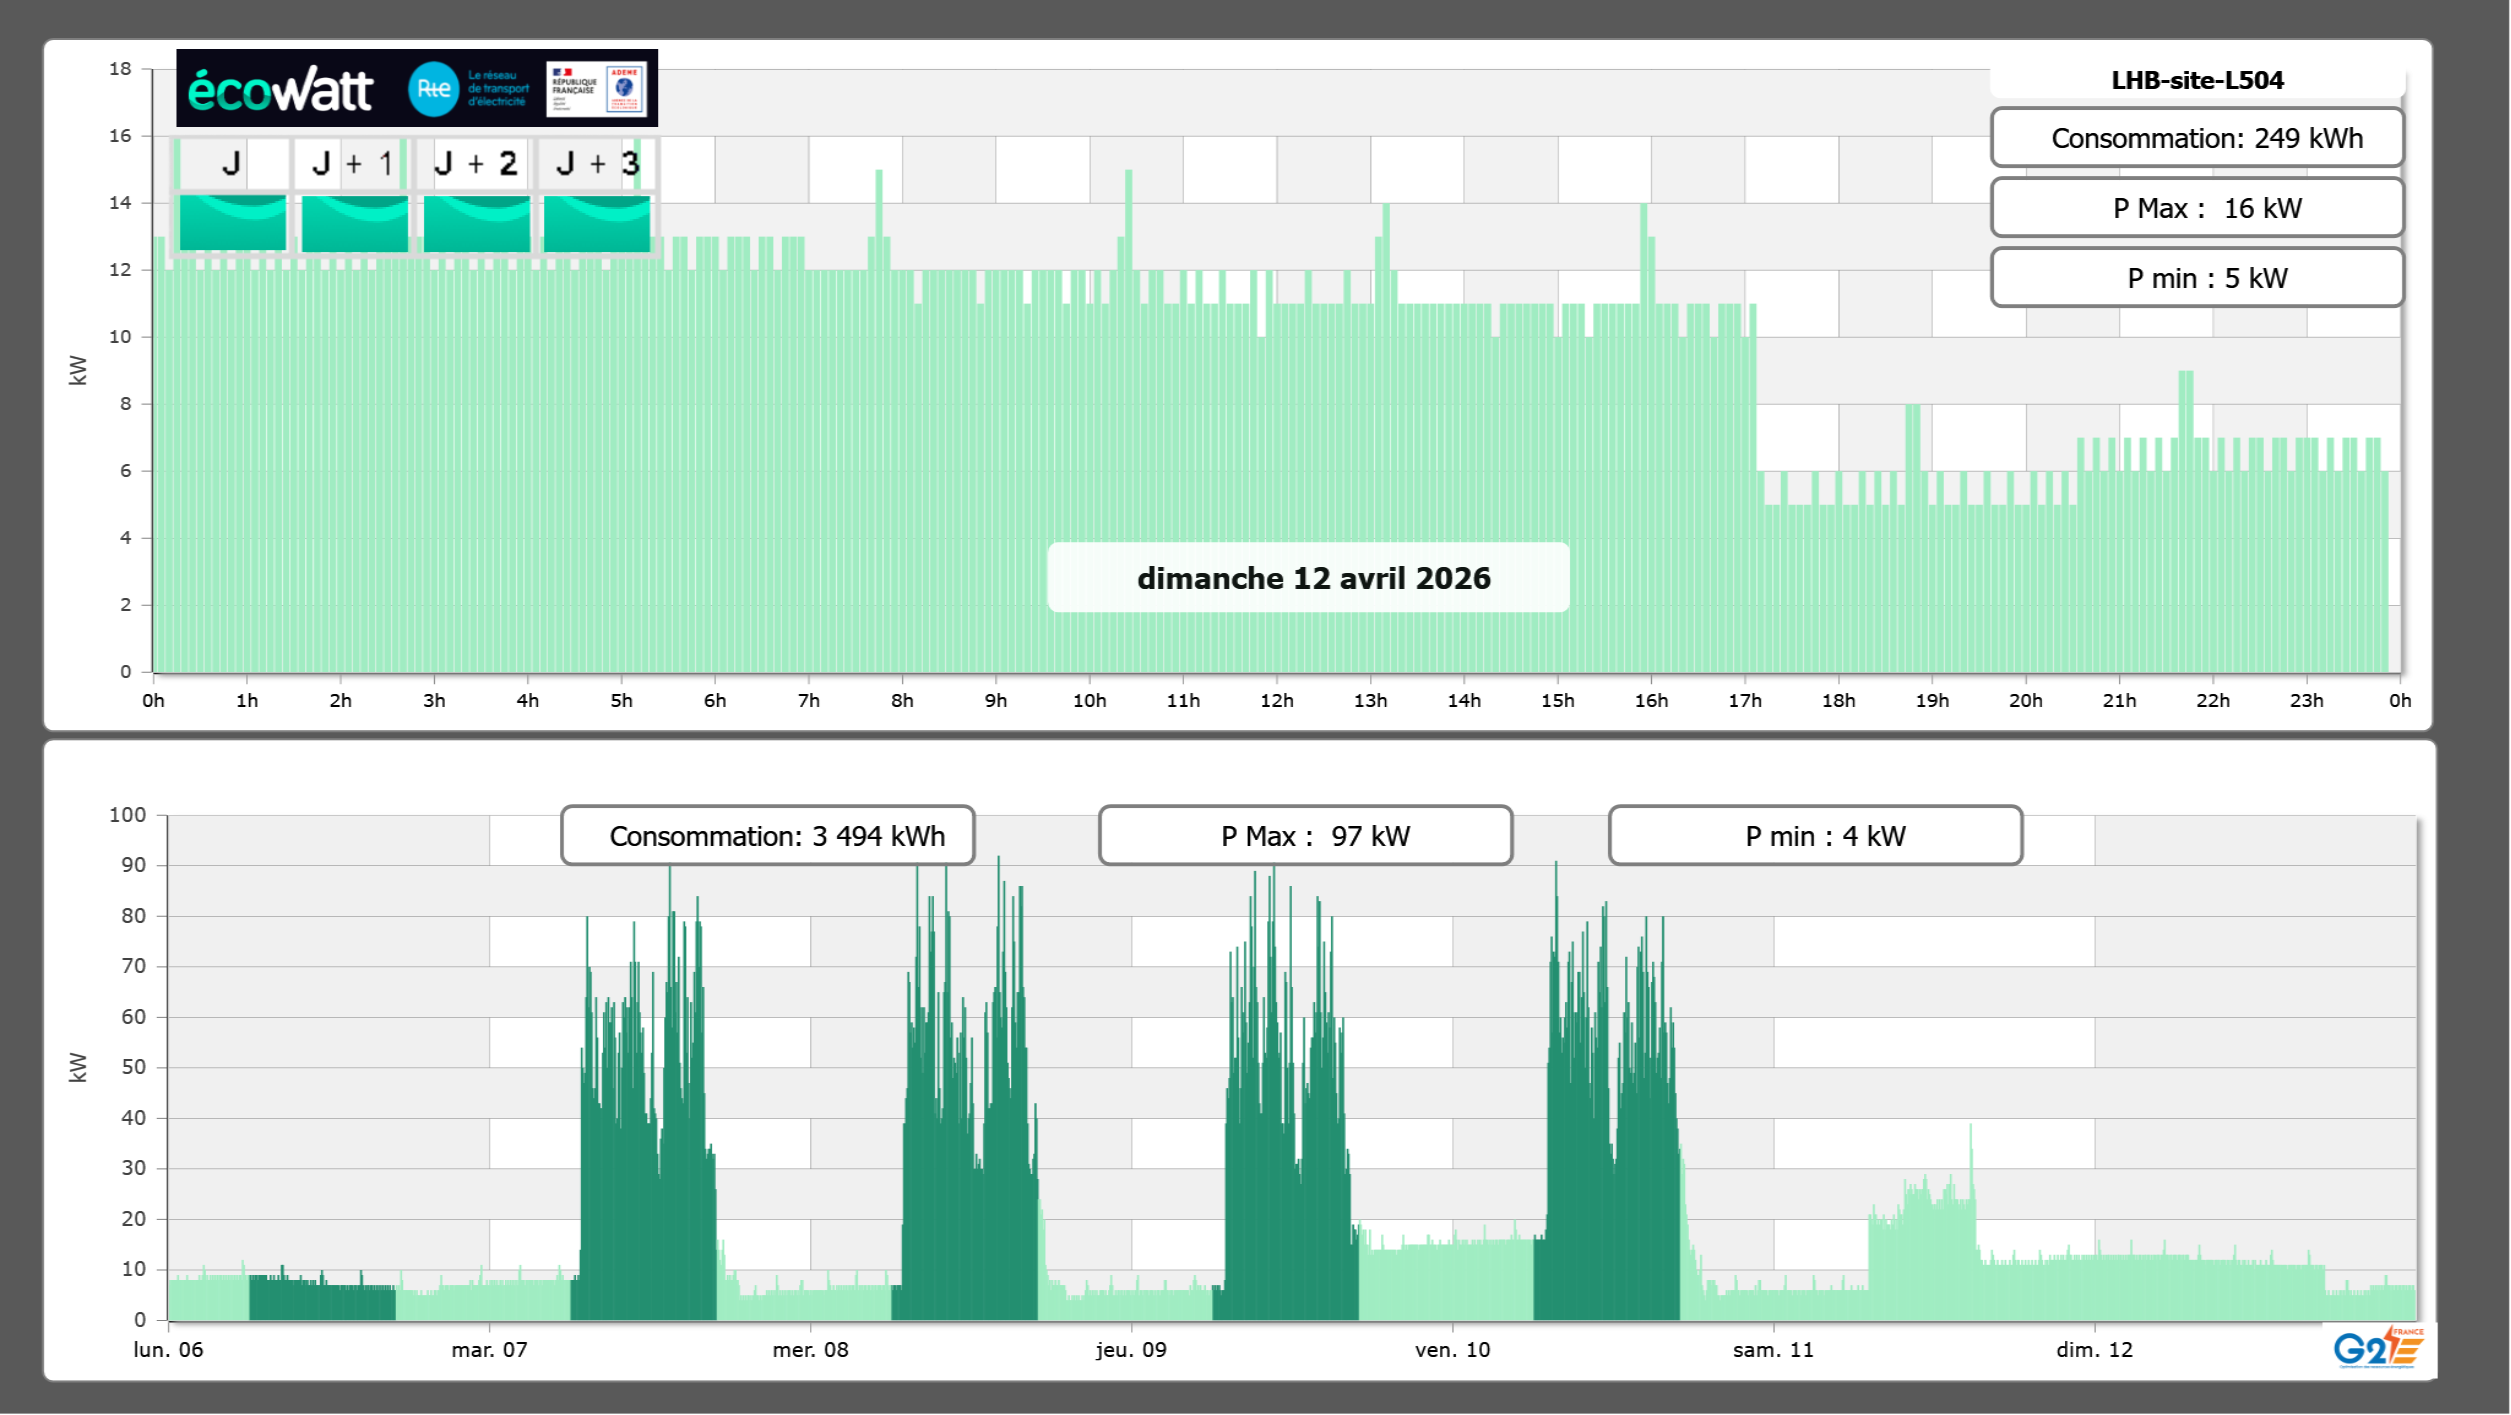
Task: Click the weekly P Max : 97 kW box
Action: [1305, 836]
